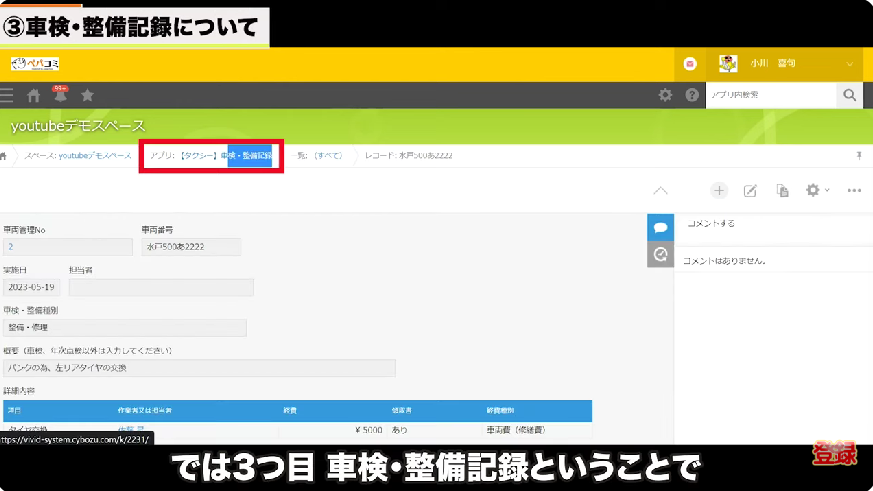Open the kintone settings gear in header
The image size is (873, 491).
coord(665,95)
